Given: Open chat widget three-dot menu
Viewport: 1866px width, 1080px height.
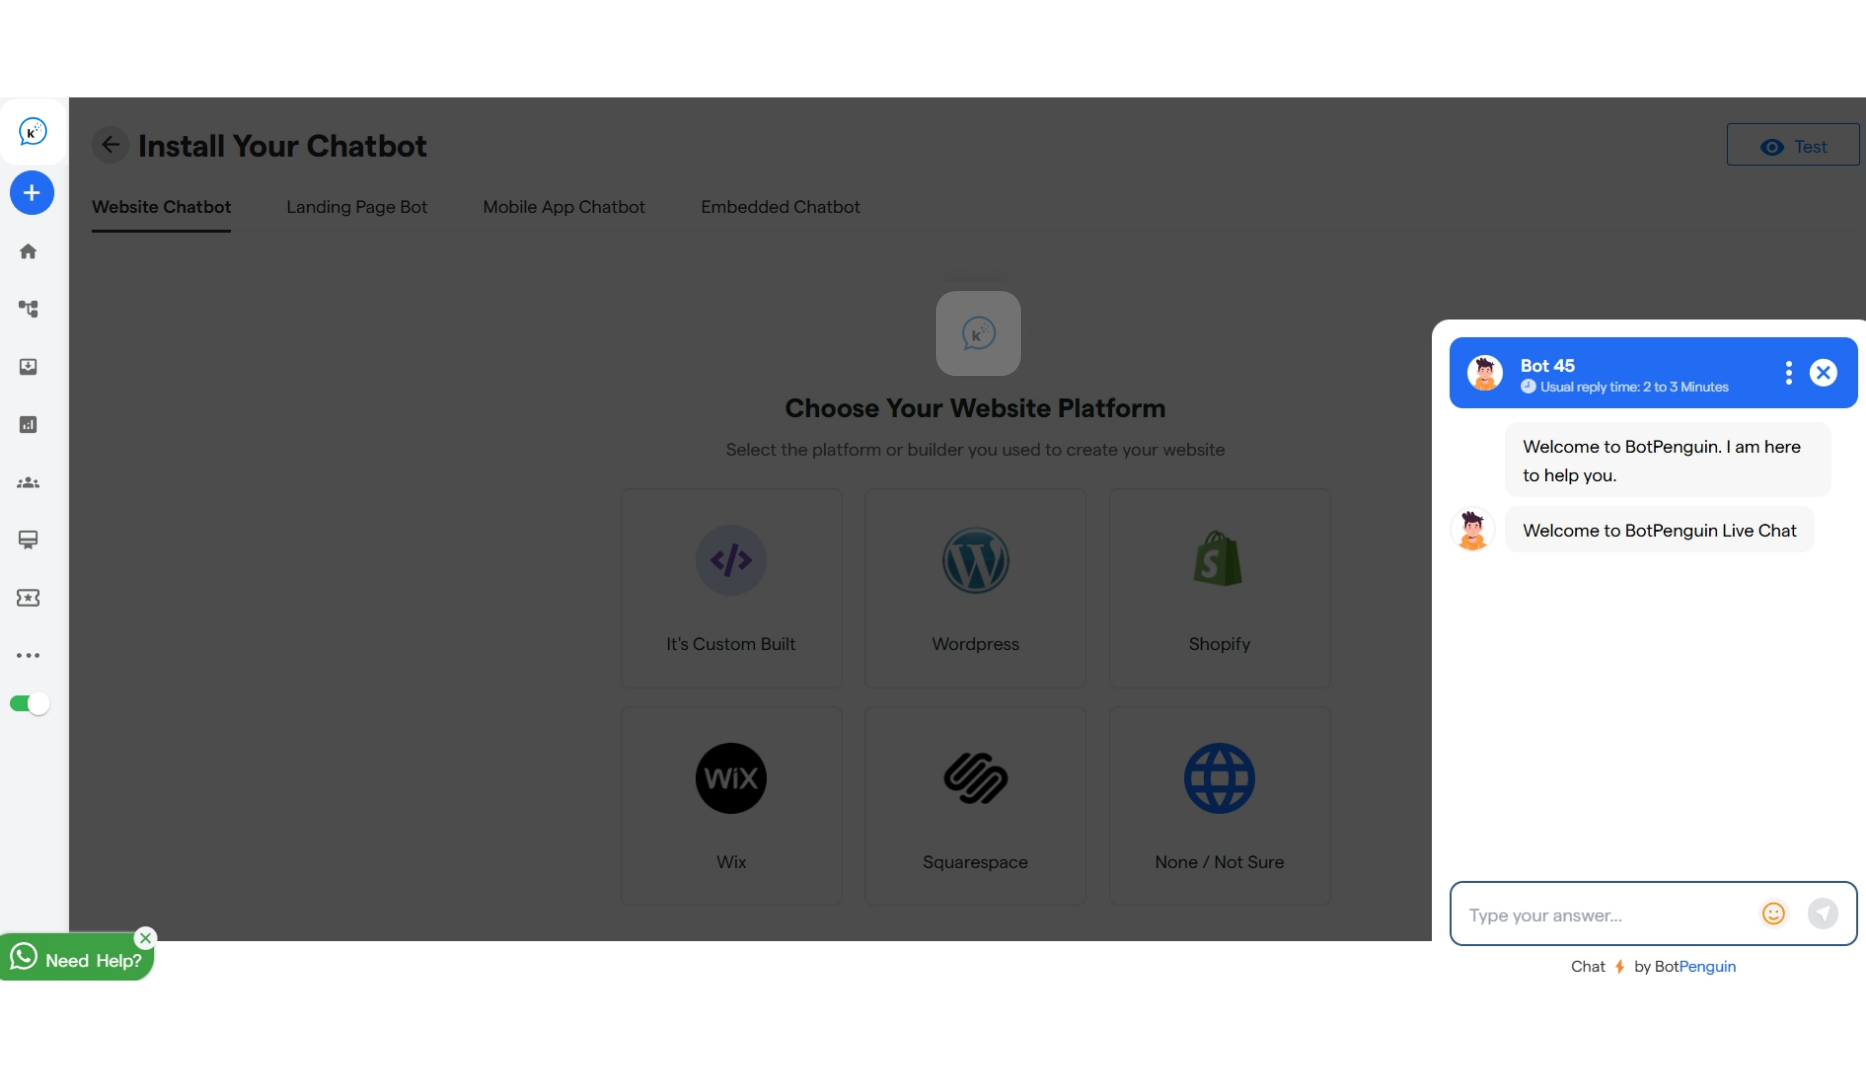Looking at the screenshot, I should coord(1788,373).
